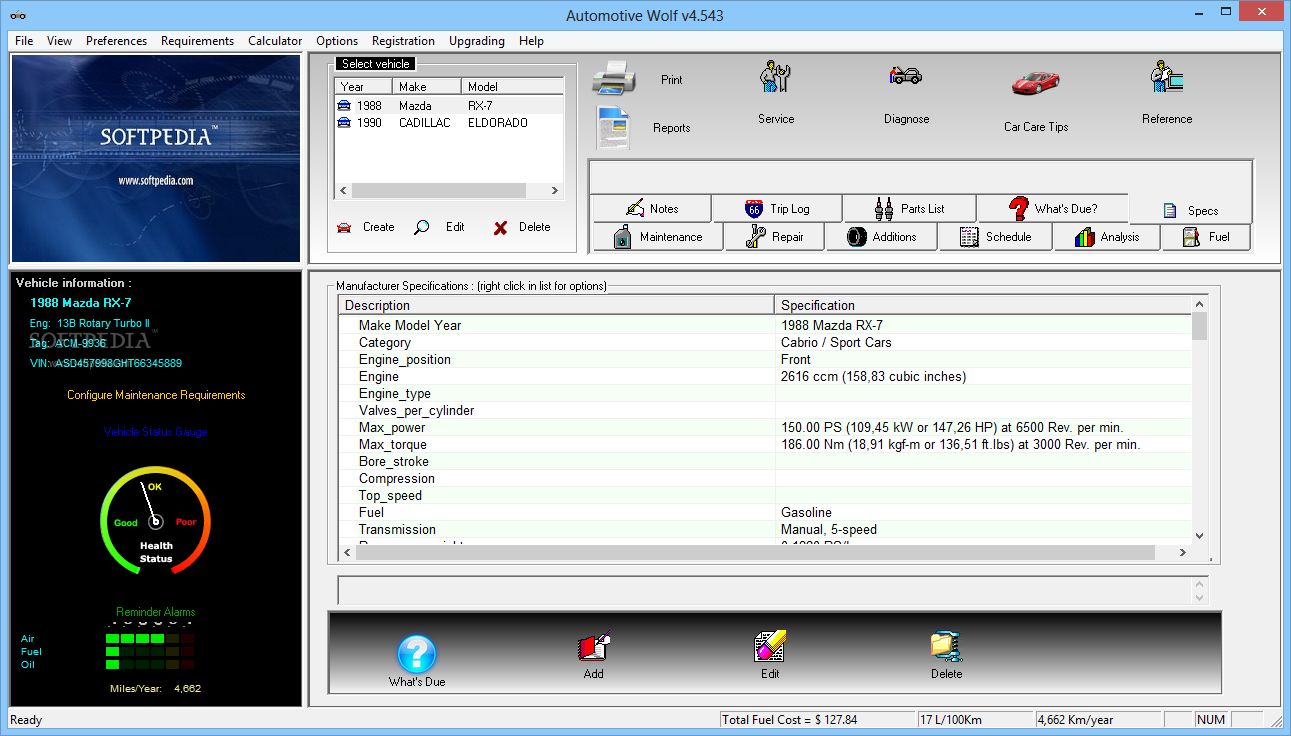
Task: Click the Delete vehicle red X icon
Action: point(501,228)
